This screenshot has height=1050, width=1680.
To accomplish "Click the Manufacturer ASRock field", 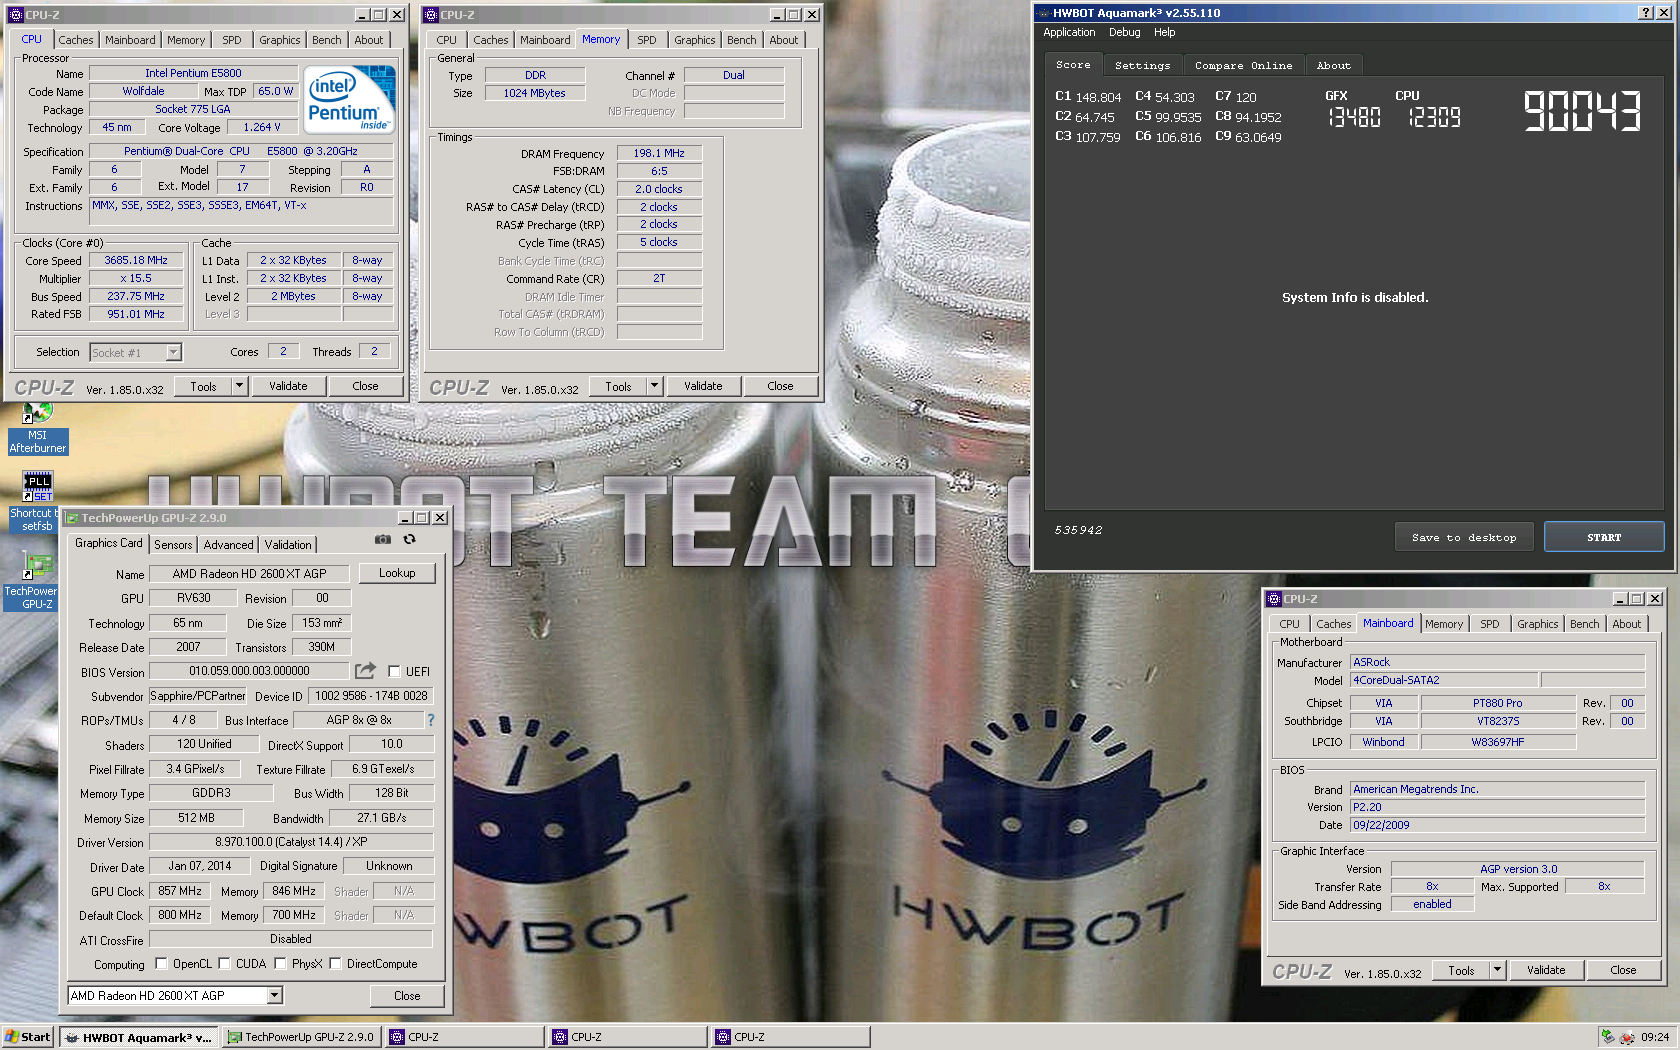I will click(x=1497, y=662).
